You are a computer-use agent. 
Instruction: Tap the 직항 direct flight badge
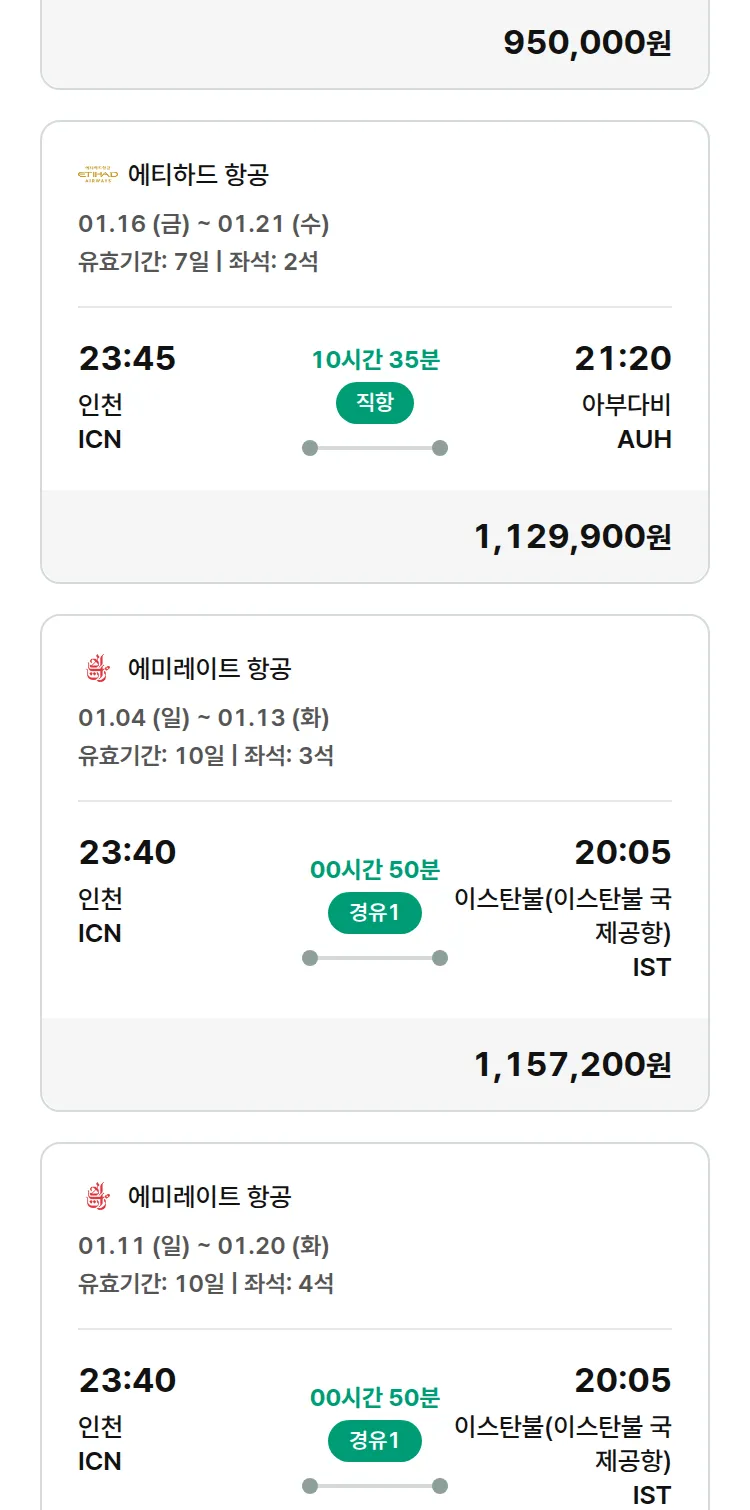(x=375, y=403)
